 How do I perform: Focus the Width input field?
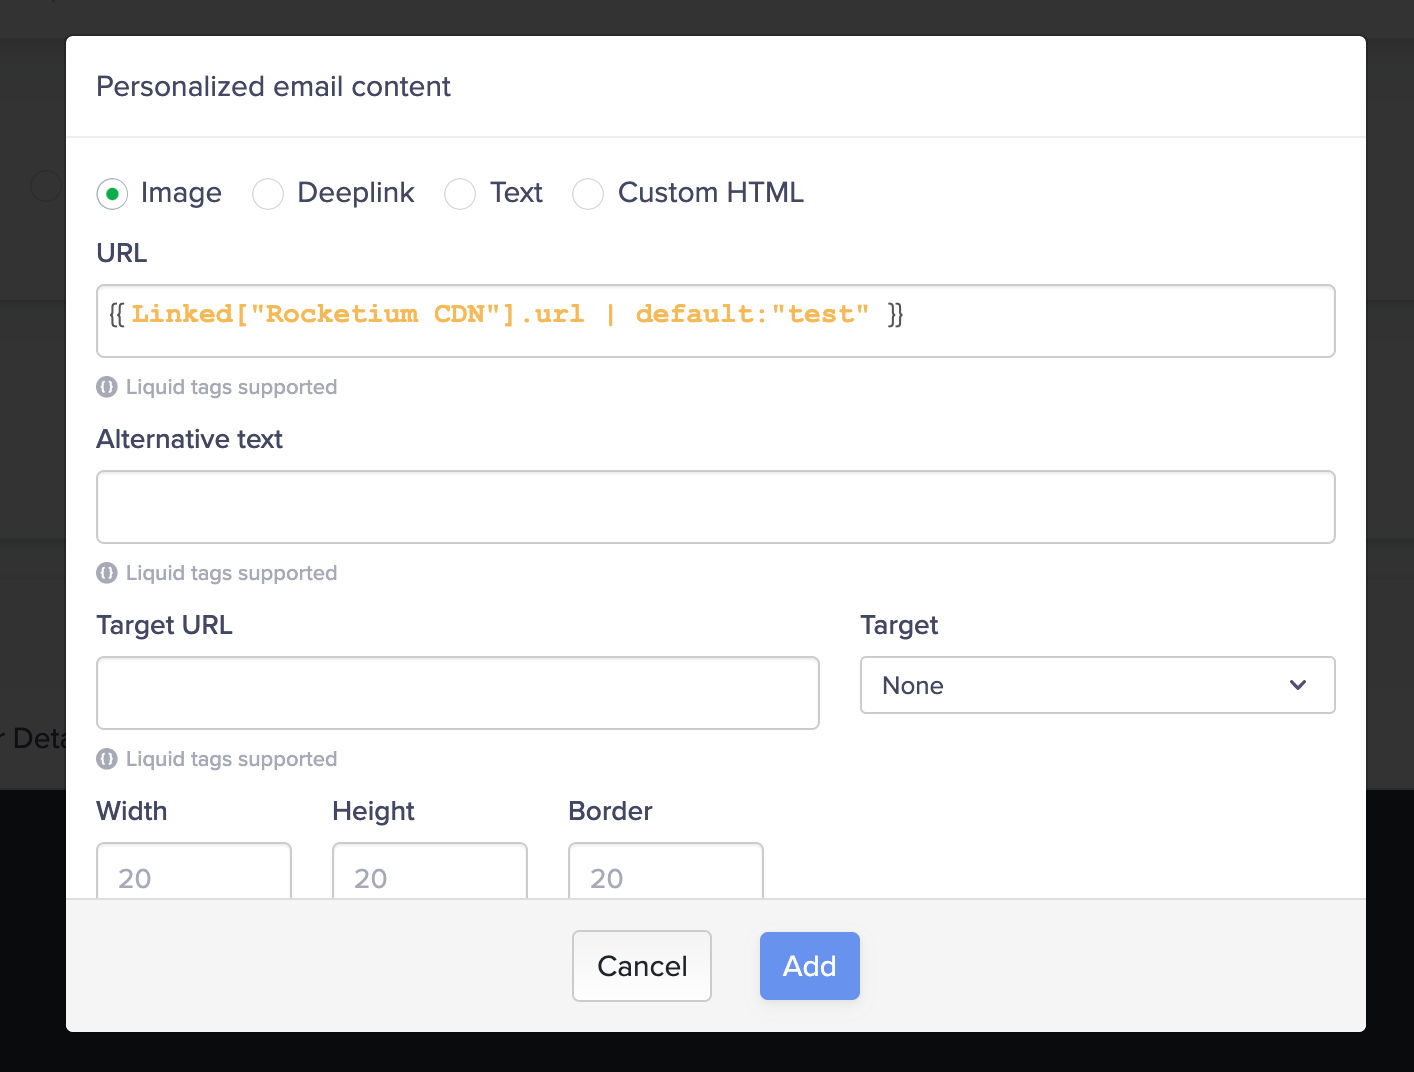tap(194, 871)
